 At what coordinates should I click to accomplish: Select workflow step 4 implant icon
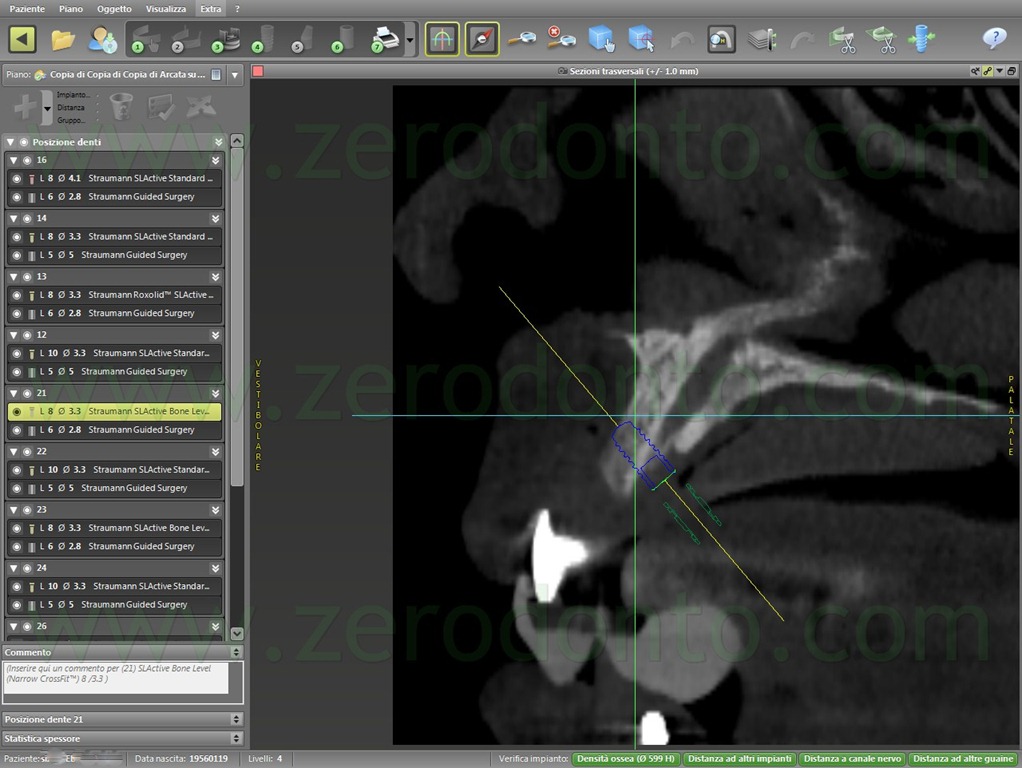click(265, 39)
